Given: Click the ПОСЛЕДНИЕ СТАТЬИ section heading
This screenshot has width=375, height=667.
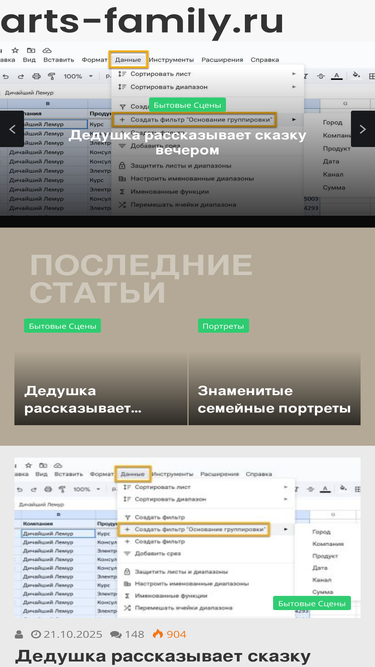Looking at the screenshot, I should click(x=141, y=278).
